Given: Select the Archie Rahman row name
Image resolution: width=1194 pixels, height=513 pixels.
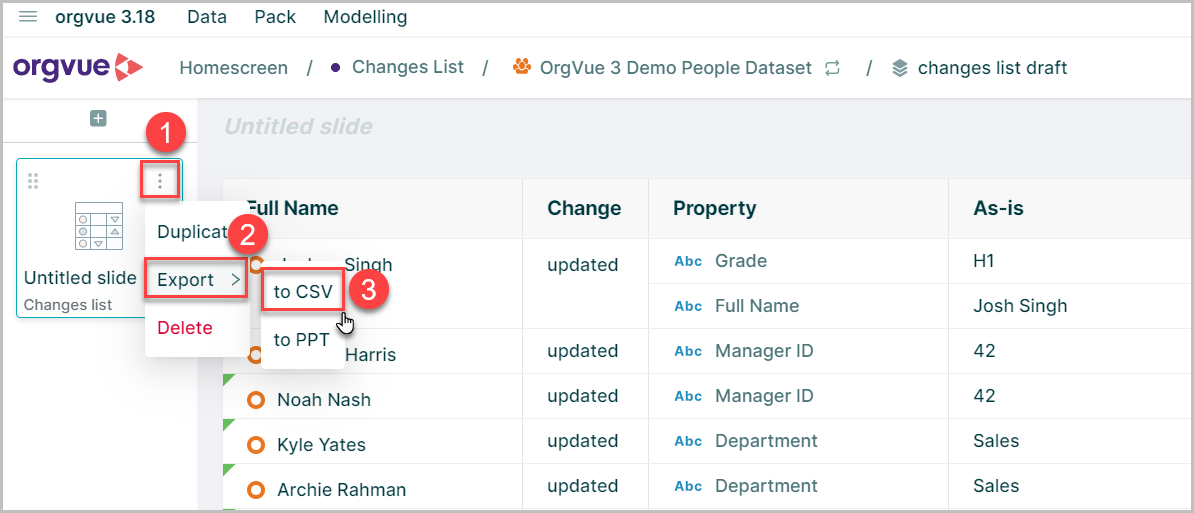Looking at the screenshot, I should tap(341, 490).
